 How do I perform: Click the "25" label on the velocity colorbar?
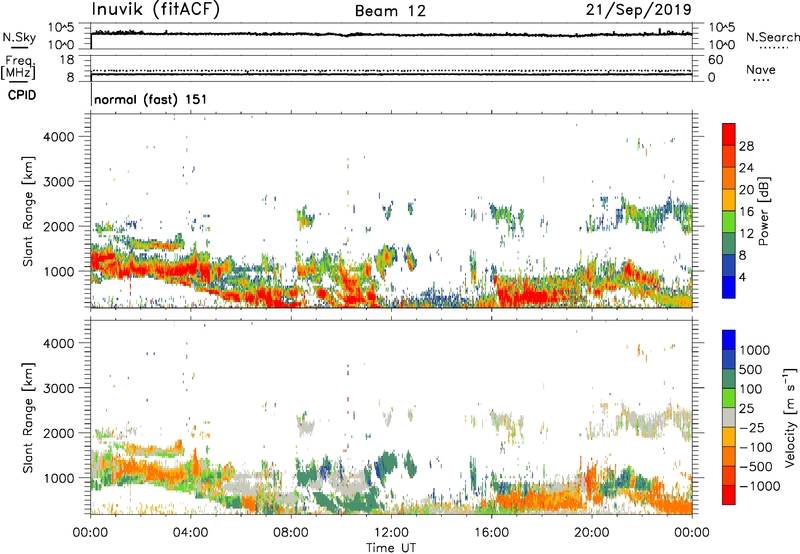[747, 409]
